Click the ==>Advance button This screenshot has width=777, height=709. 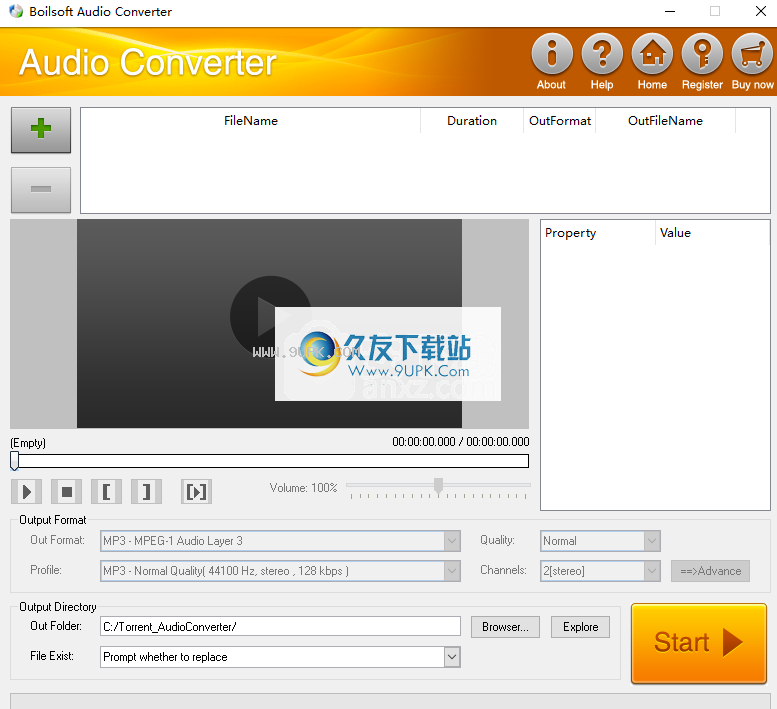tap(710, 571)
